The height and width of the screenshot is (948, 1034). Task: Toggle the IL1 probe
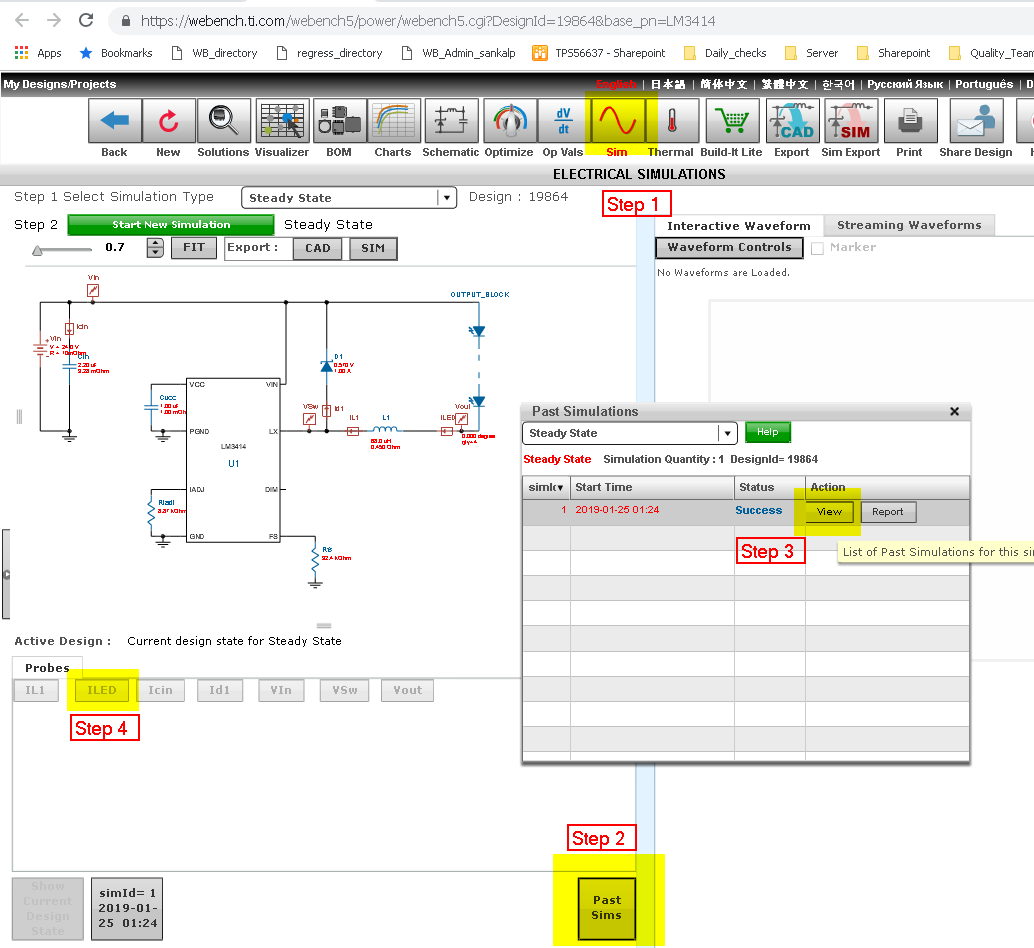point(36,690)
